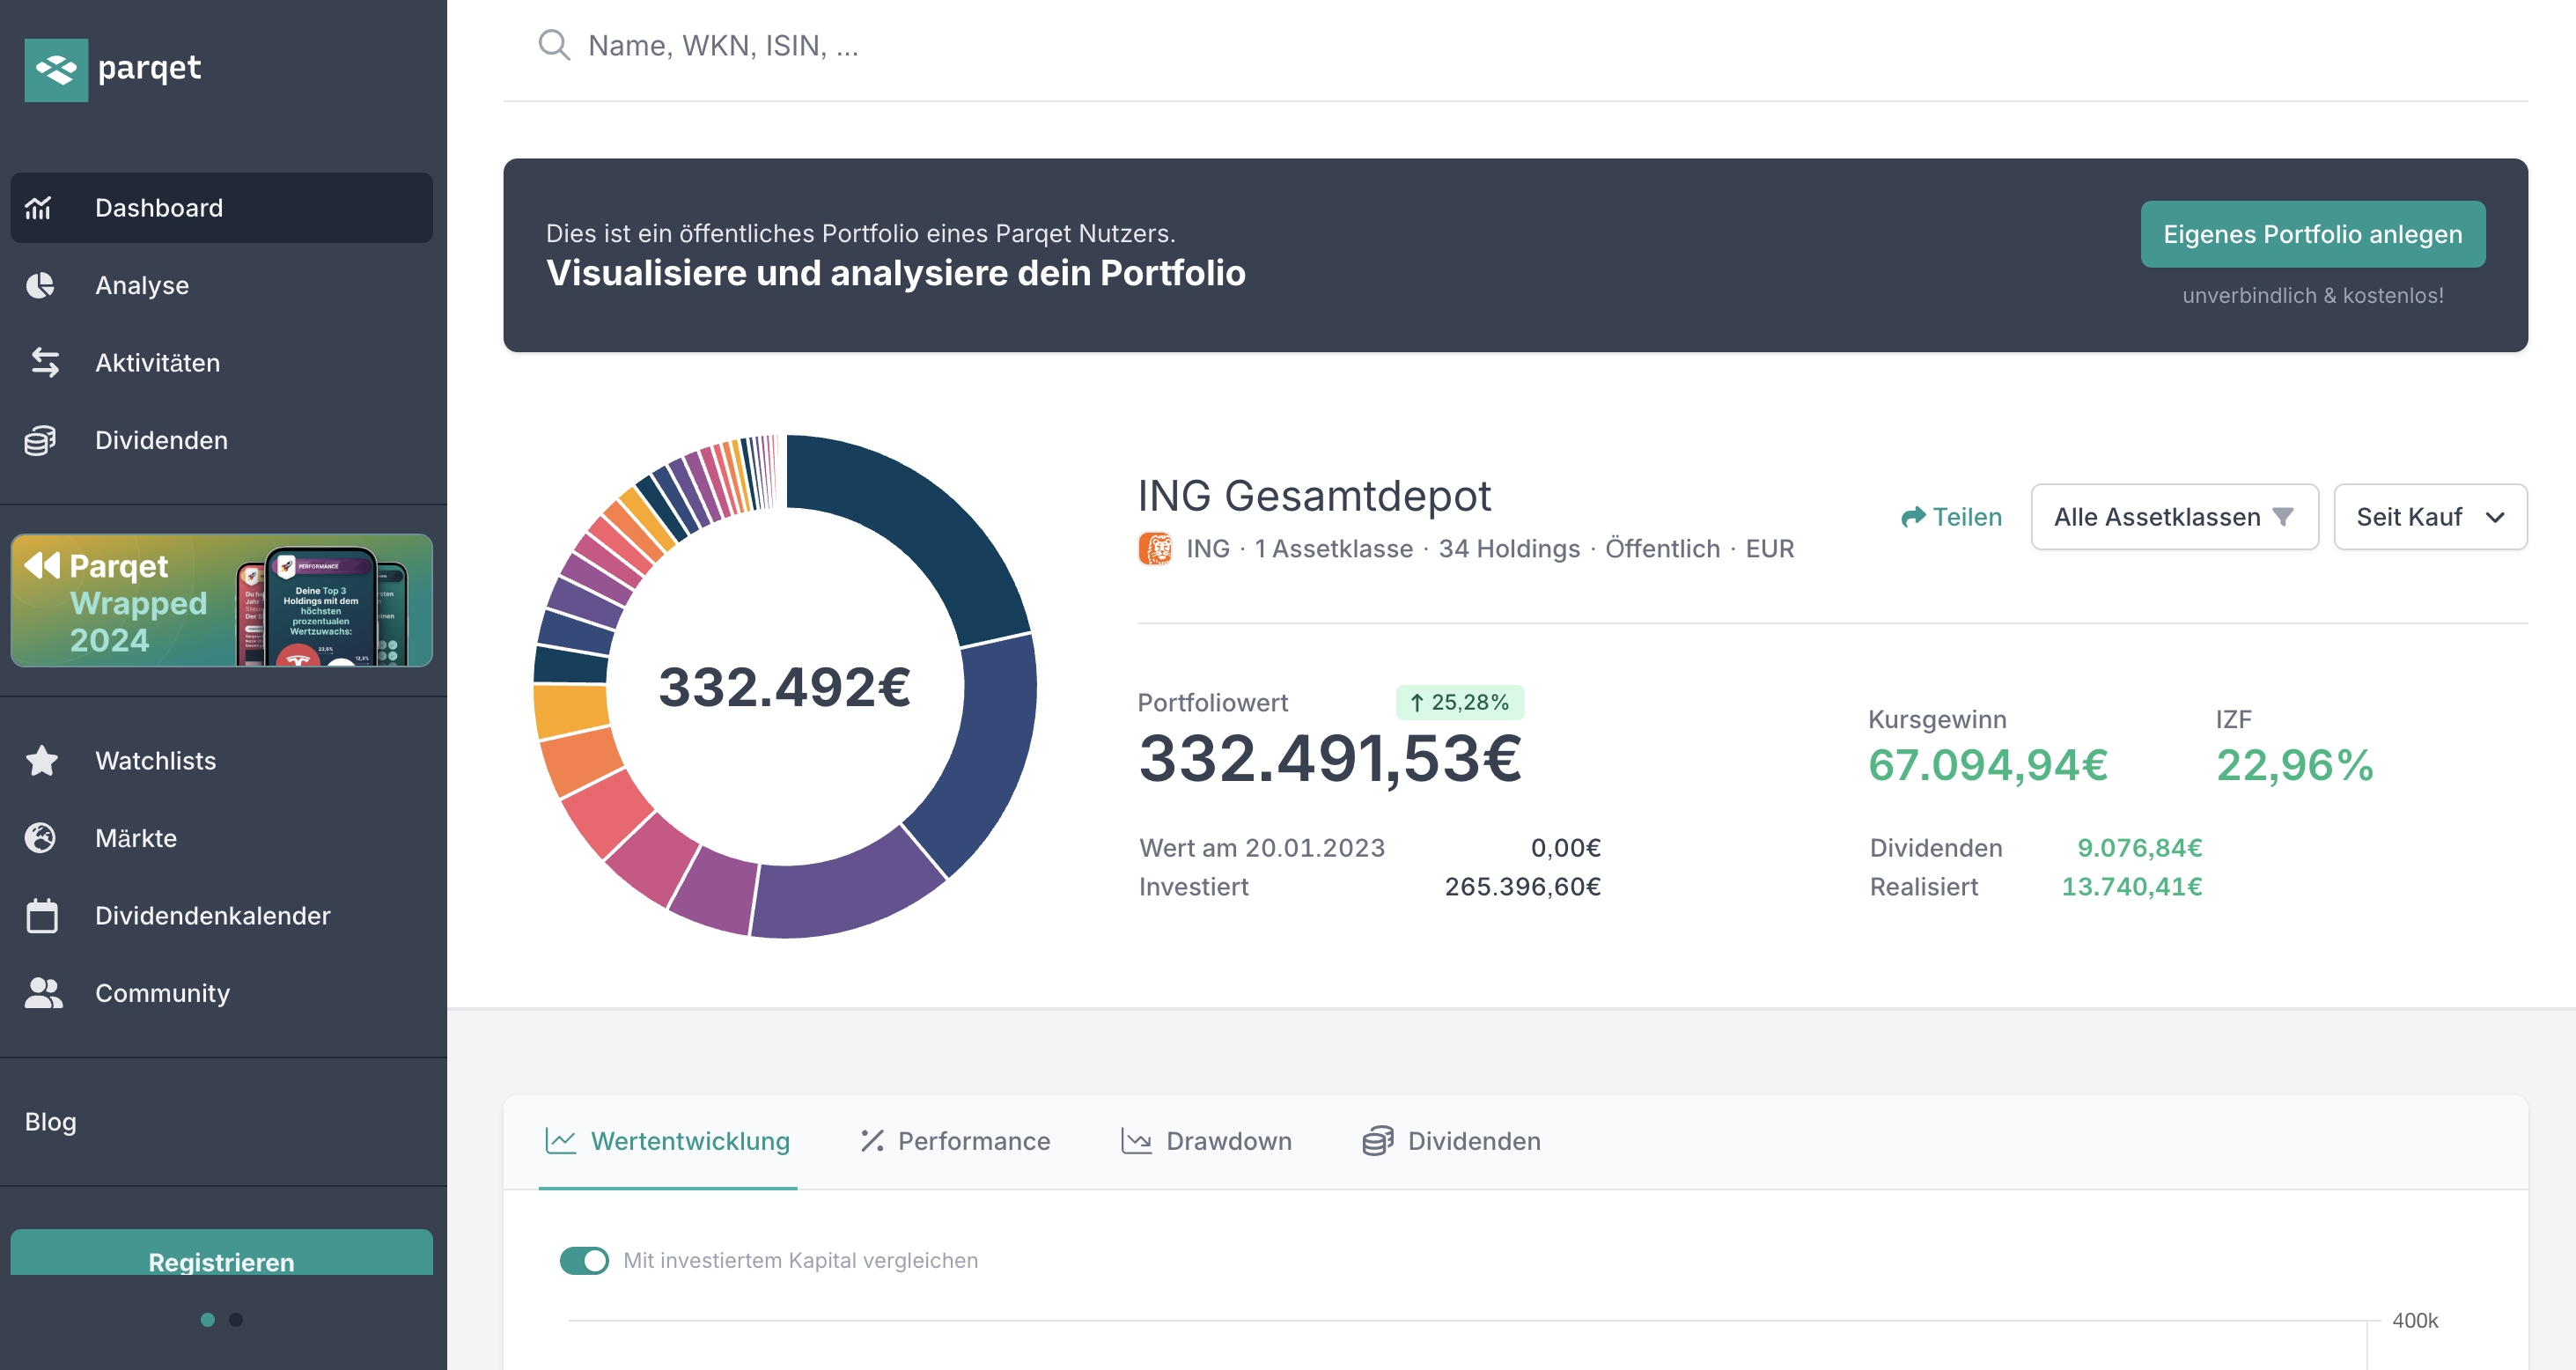Click the Realisiert amount 13.740,41€
2576x1370 pixels.
coord(2131,886)
